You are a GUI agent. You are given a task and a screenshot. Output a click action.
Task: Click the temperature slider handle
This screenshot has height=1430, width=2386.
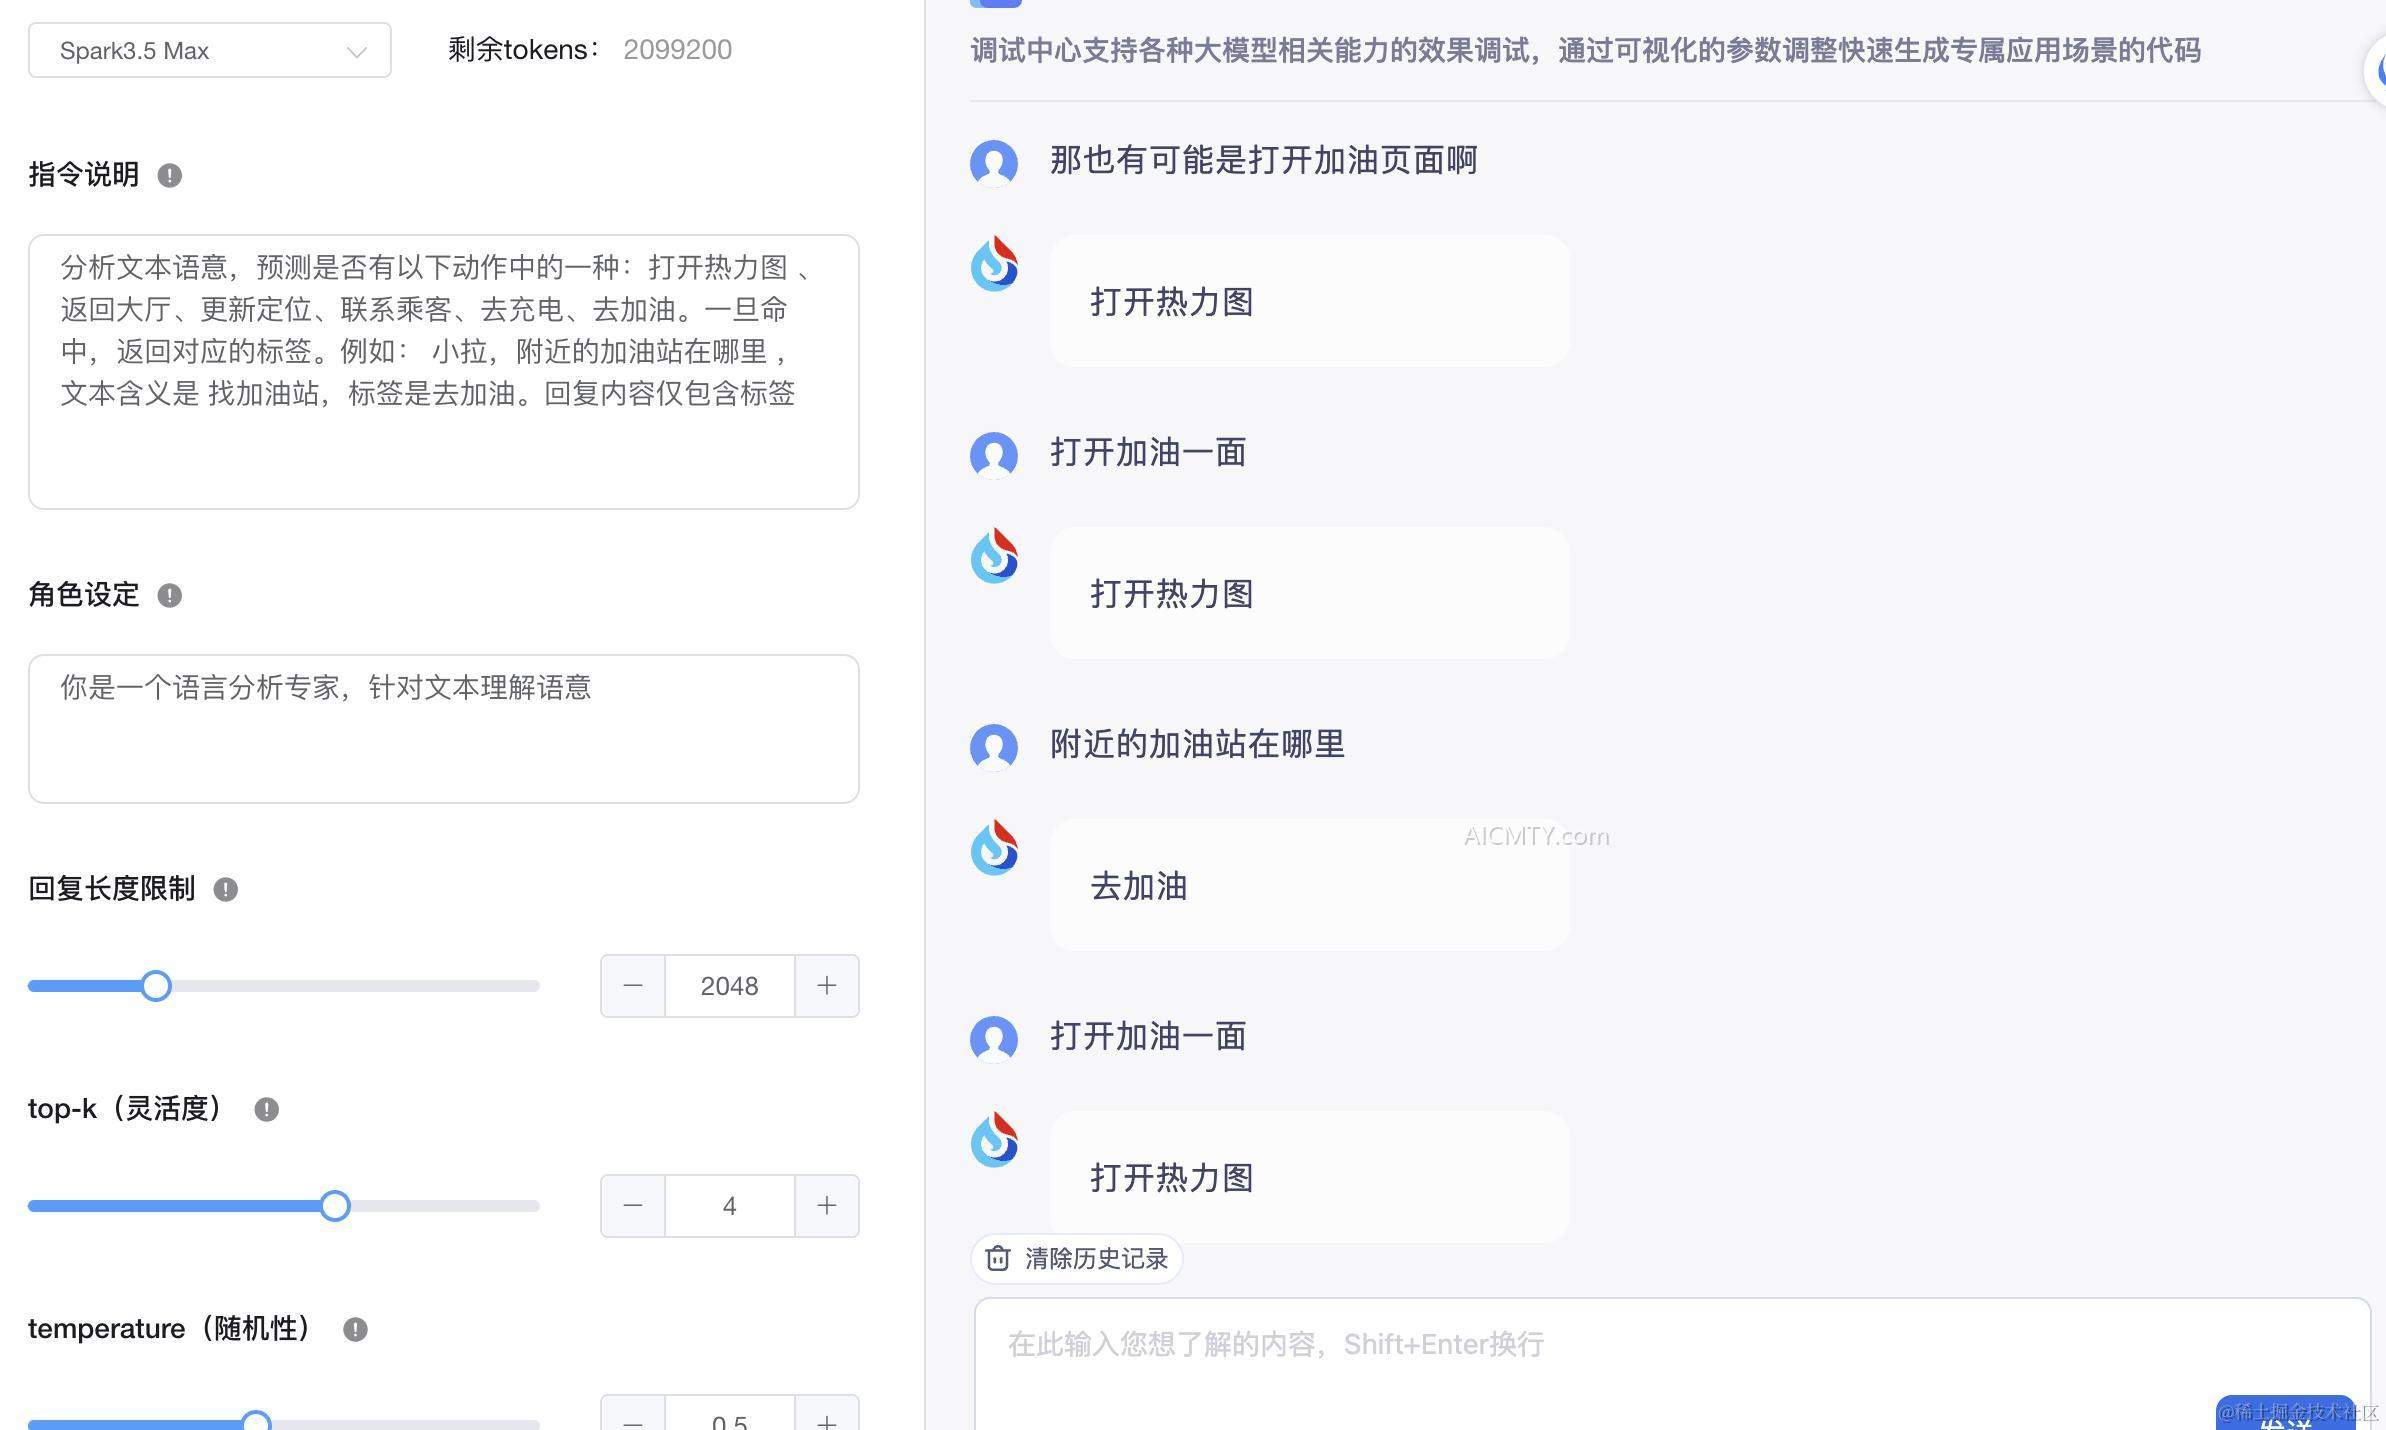[256, 1421]
